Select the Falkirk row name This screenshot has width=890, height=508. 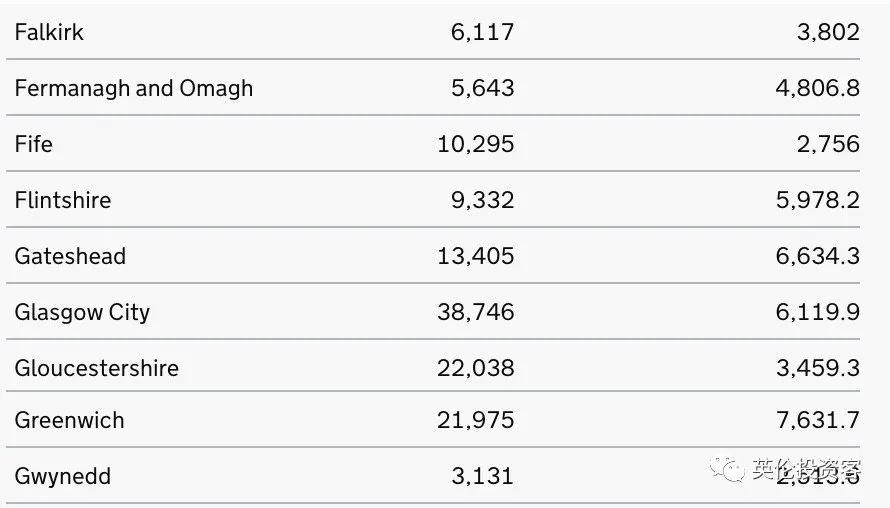49,32
